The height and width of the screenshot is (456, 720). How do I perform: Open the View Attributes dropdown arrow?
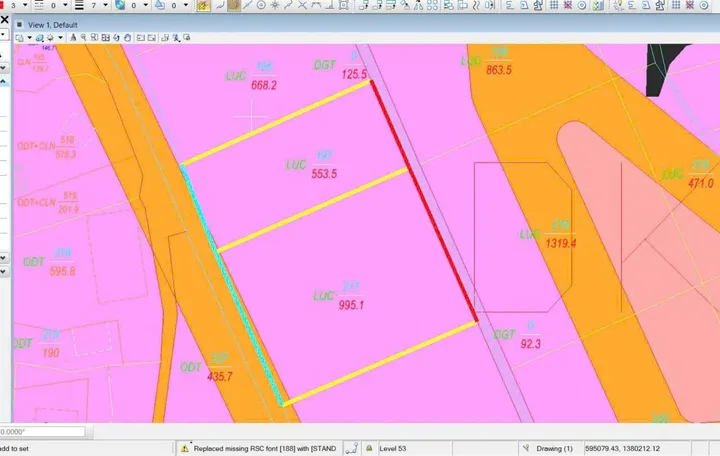pos(29,38)
